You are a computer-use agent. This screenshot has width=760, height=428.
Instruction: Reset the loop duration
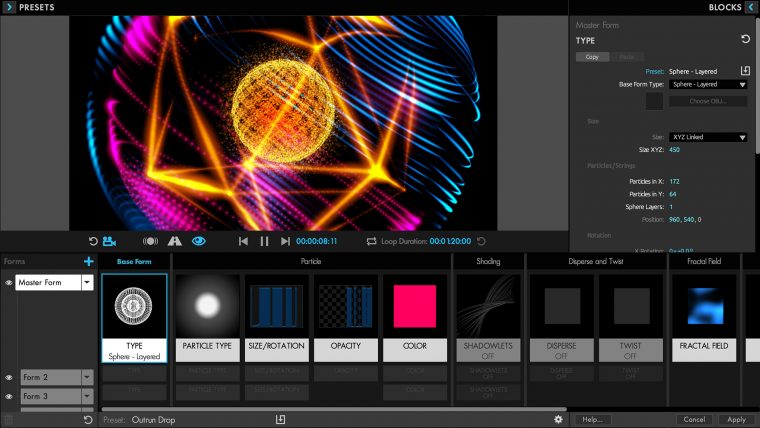pos(481,241)
